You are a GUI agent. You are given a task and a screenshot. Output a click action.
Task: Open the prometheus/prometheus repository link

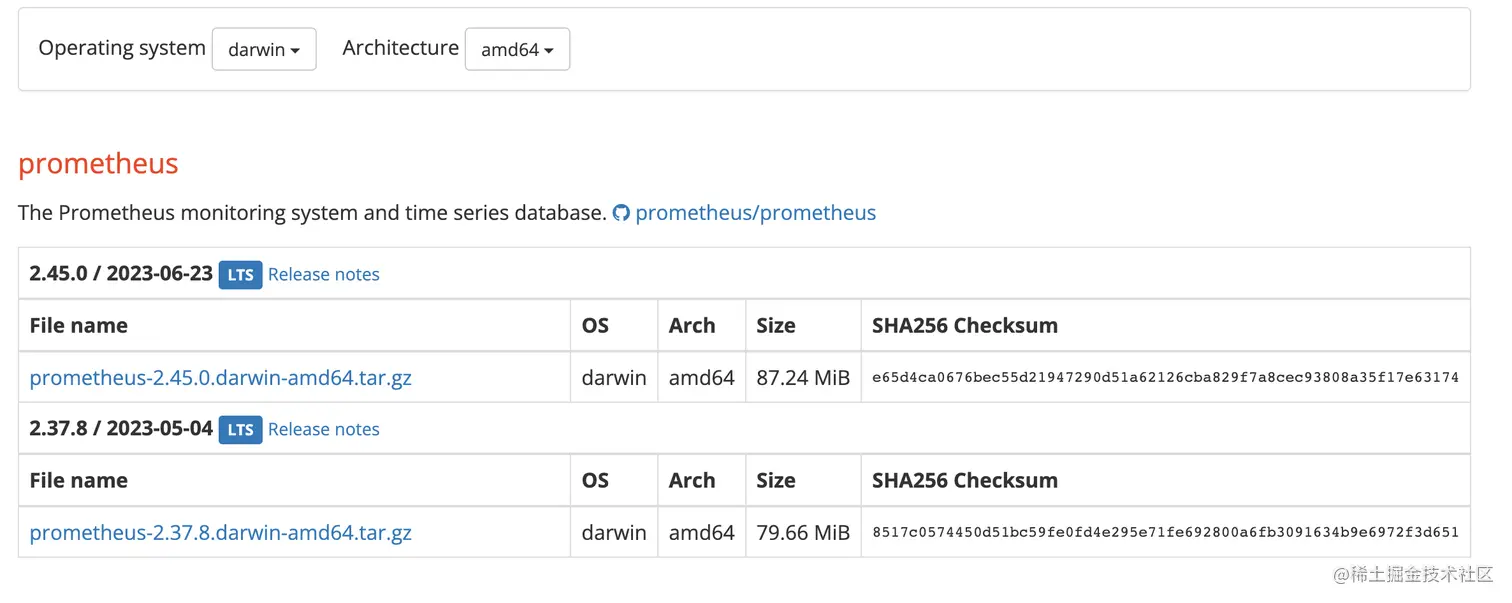coord(755,213)
